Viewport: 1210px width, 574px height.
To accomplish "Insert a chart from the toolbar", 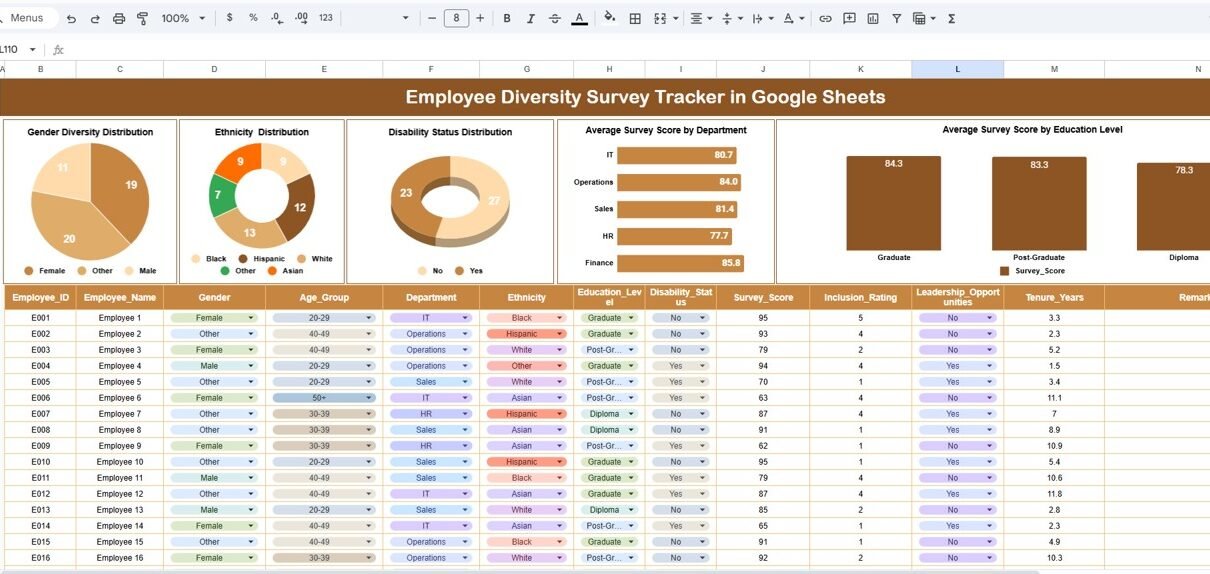I will (x=873, y=18).
